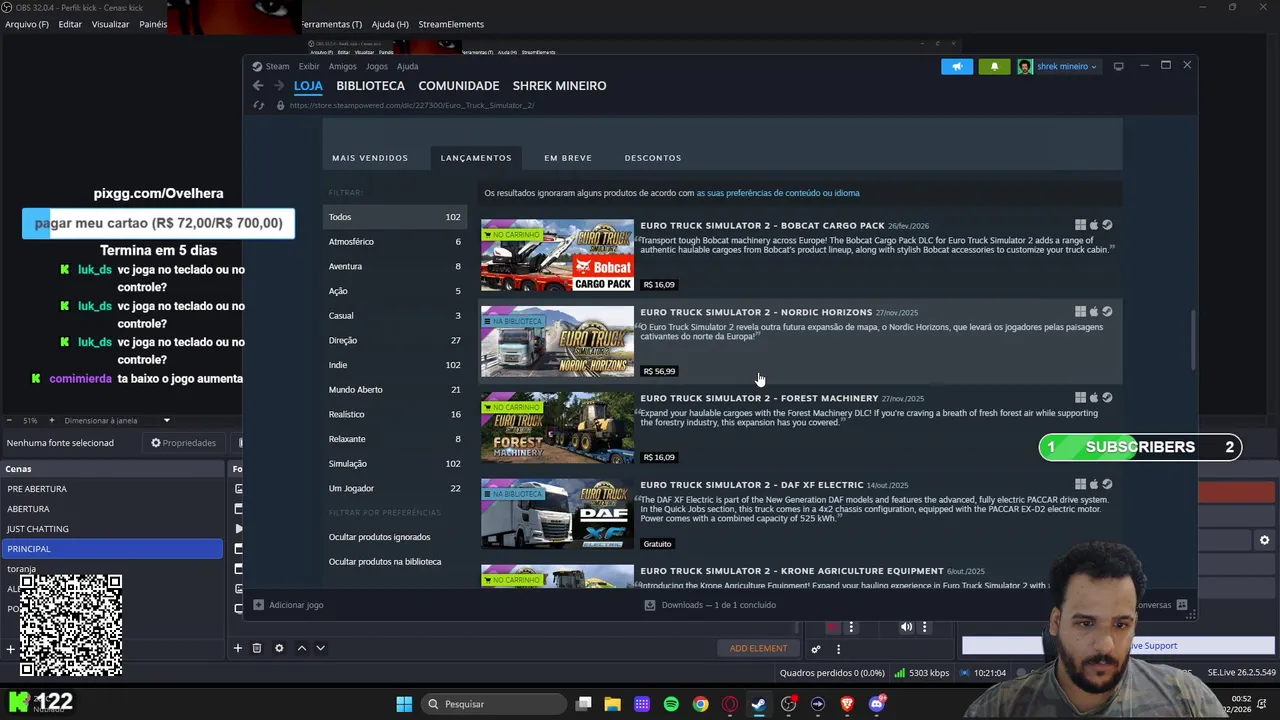1280x720 pixels.
Task: Go to Steam BIBLIOTECA section
Action: (x=370, y=86)
